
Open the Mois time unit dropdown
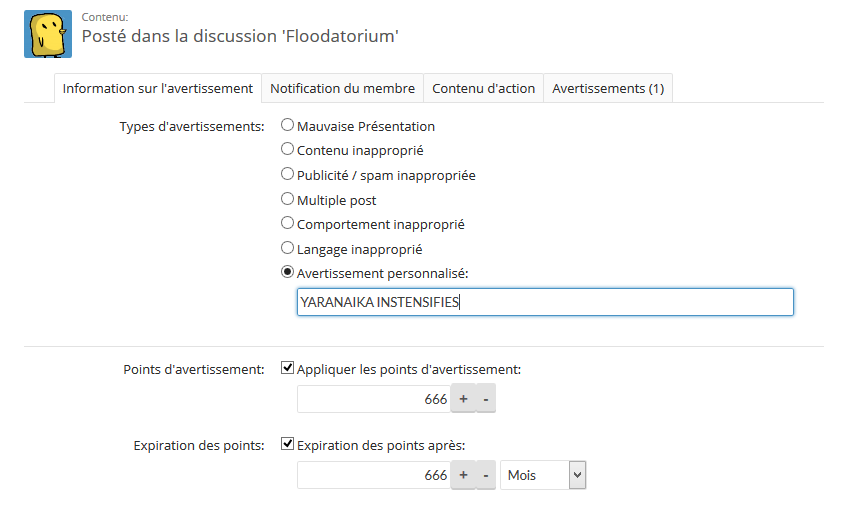pyautogui.click(x=543, y=475)
